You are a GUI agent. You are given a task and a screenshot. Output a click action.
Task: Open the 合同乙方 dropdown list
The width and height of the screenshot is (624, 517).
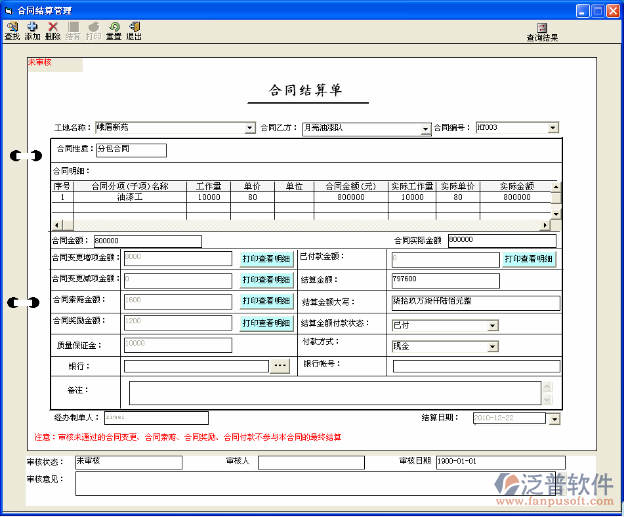pos(425,128)
